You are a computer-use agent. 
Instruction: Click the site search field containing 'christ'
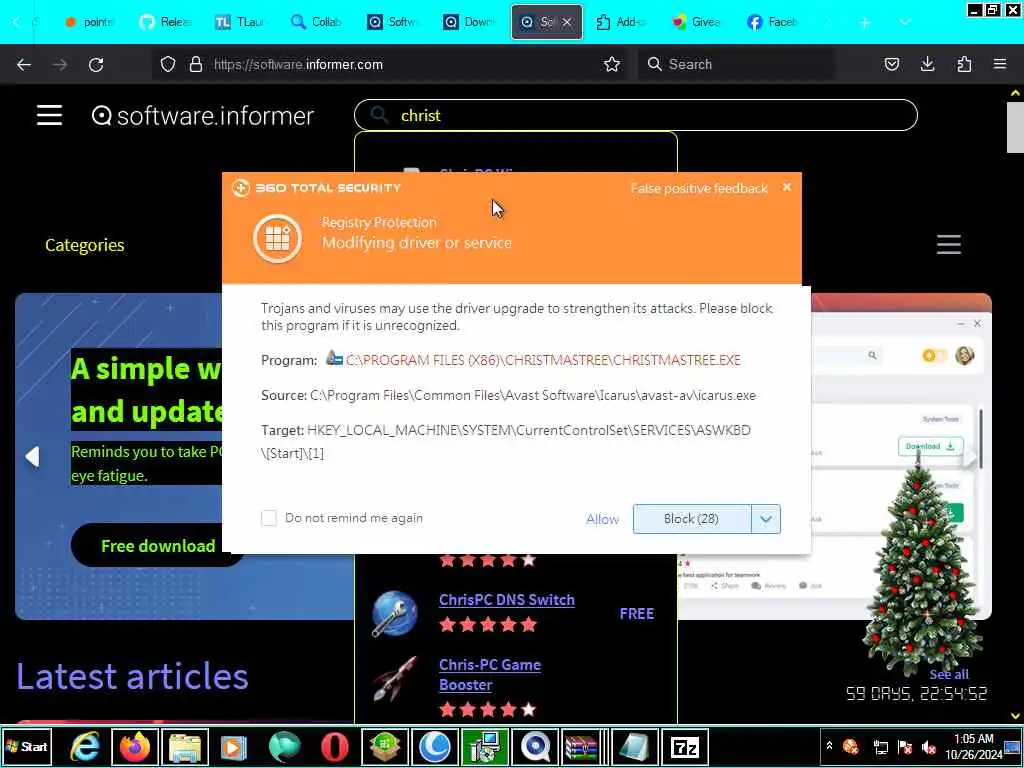tap(635, 115)
